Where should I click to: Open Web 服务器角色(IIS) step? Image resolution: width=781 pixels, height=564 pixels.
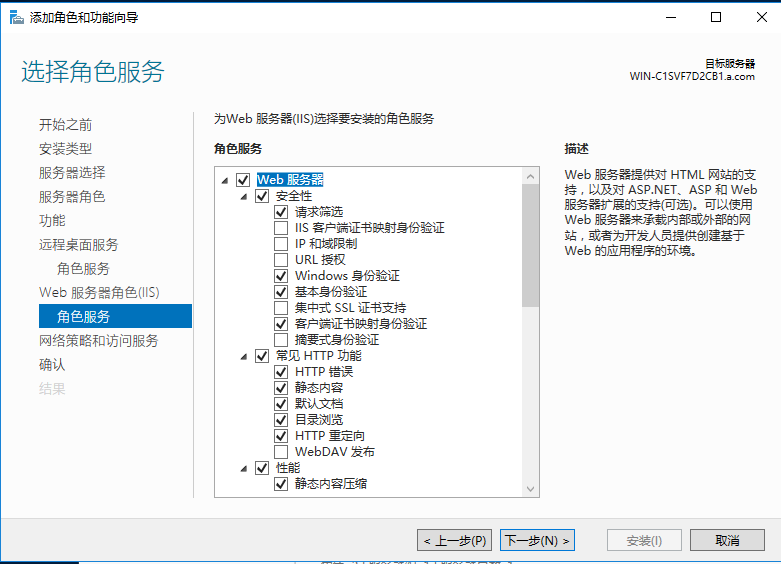coord(99,292)
